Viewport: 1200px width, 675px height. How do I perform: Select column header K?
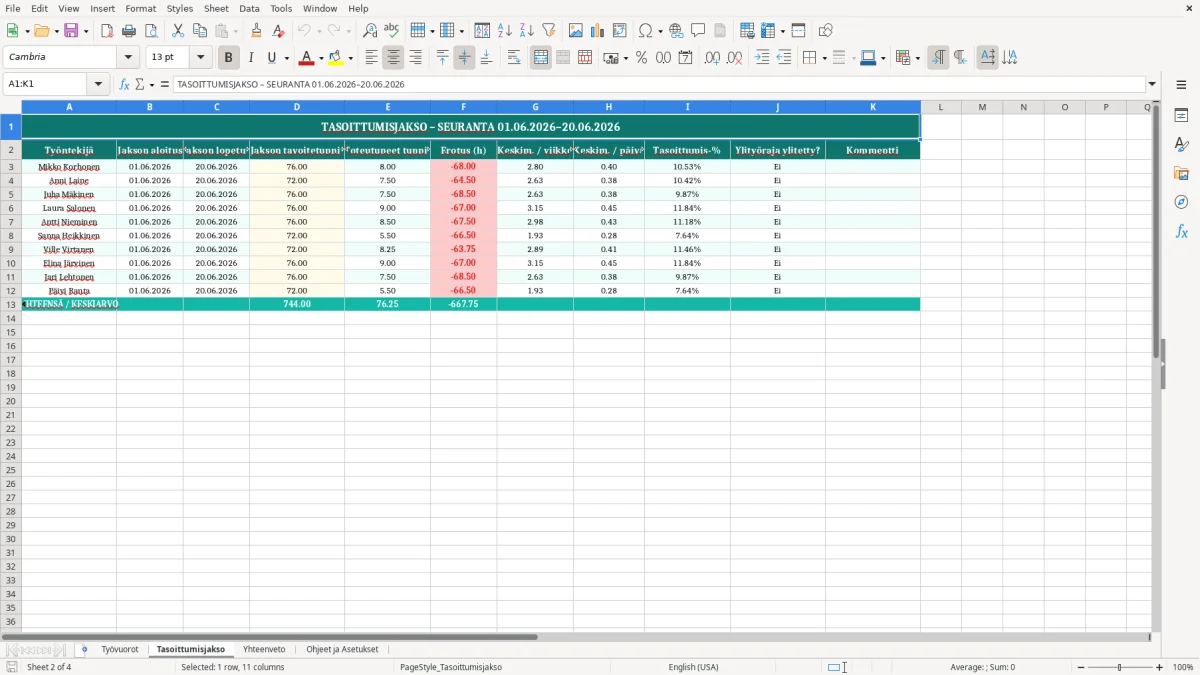[x=873, y=107]
